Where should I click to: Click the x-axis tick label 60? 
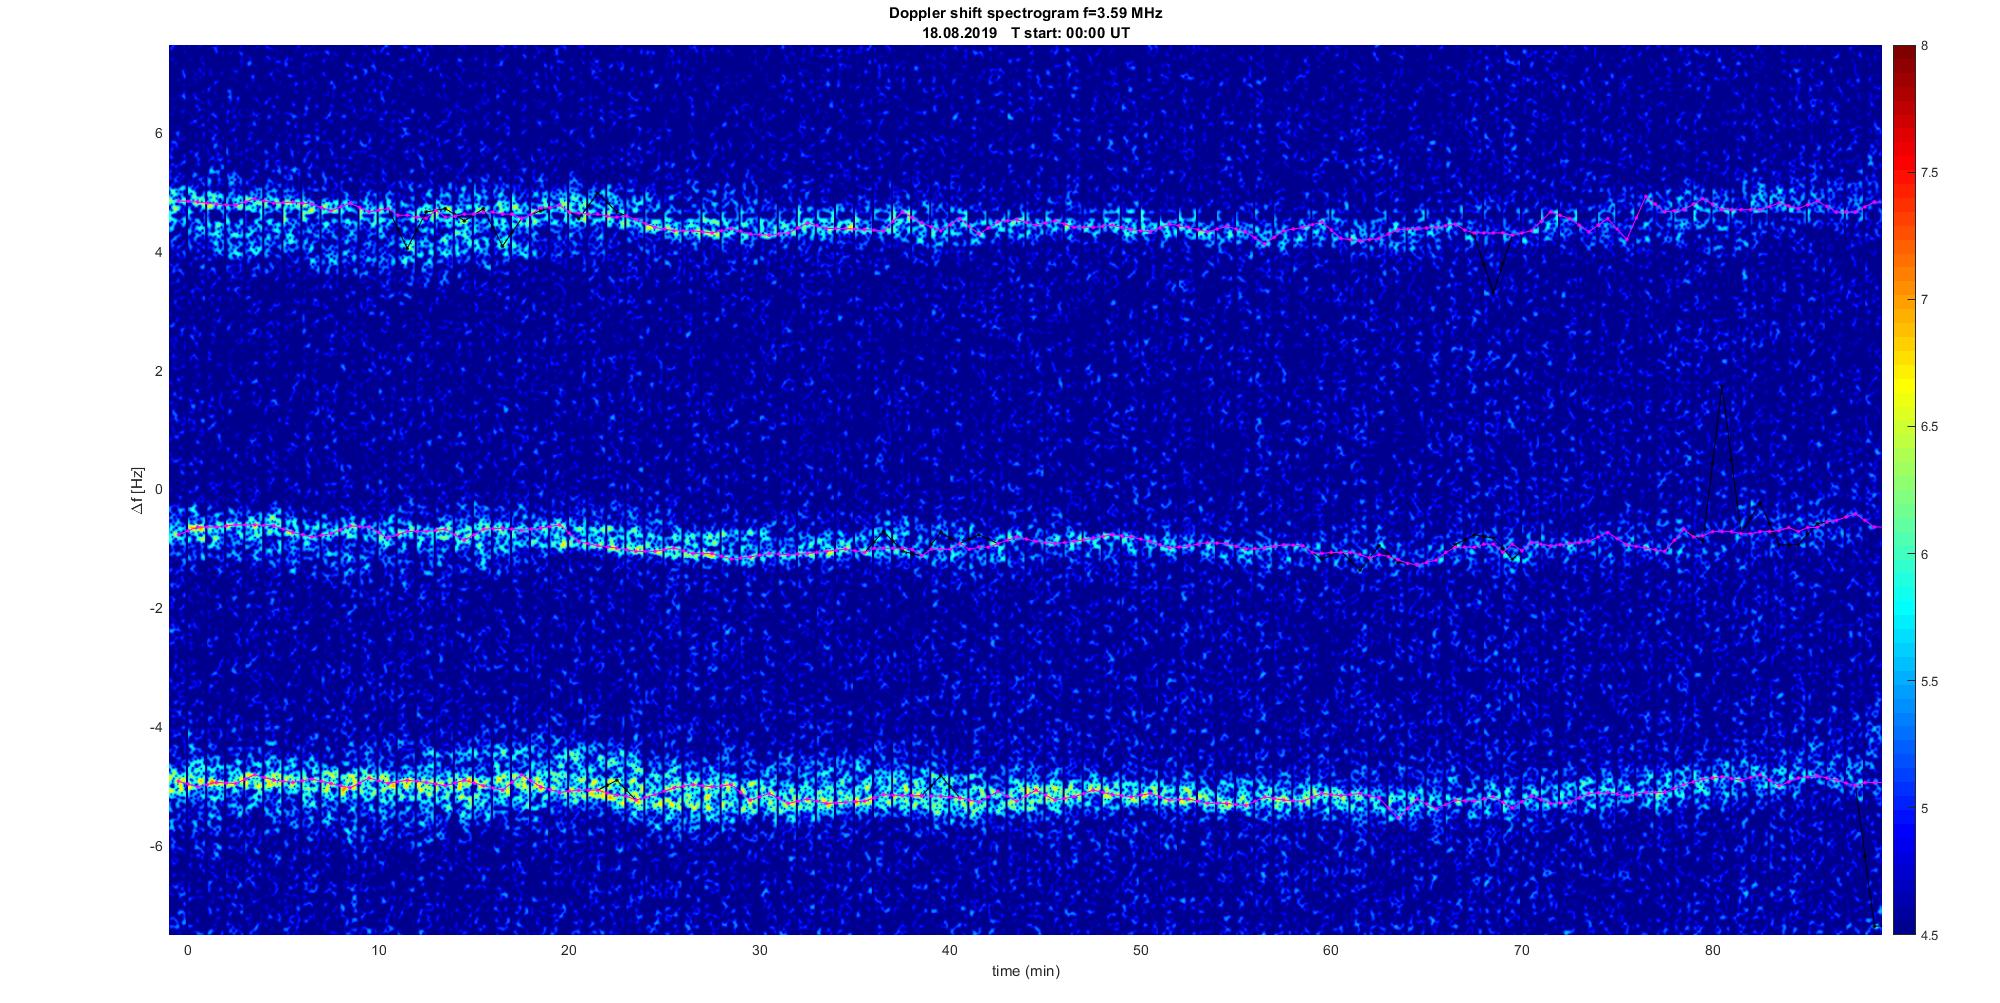coord(1331,950)
